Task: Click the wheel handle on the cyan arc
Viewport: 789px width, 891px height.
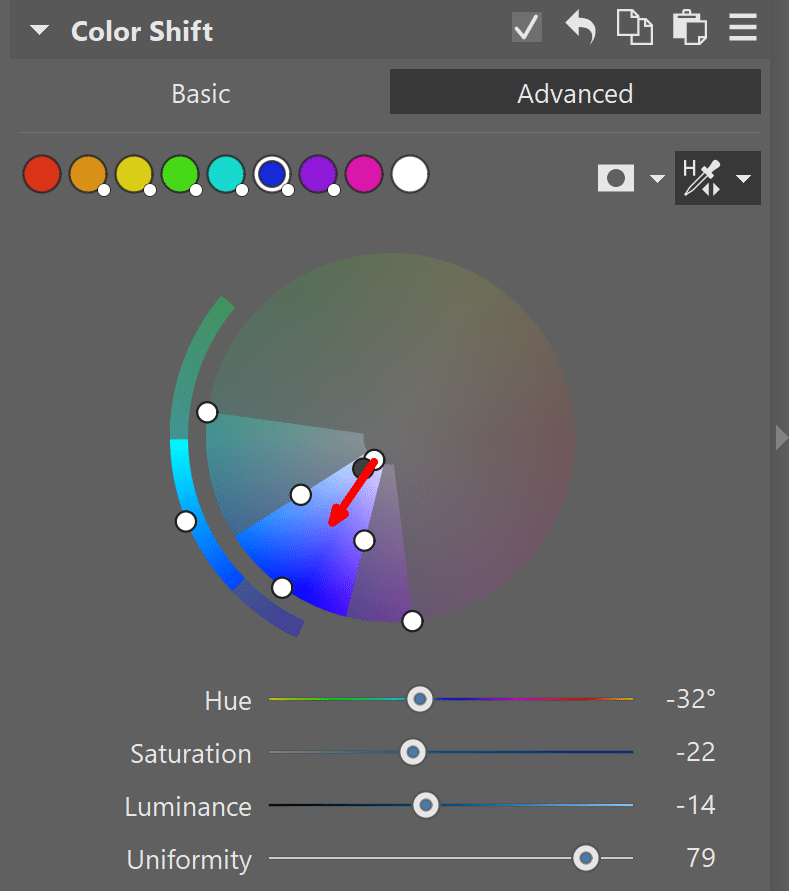Action: pos(186,521)
